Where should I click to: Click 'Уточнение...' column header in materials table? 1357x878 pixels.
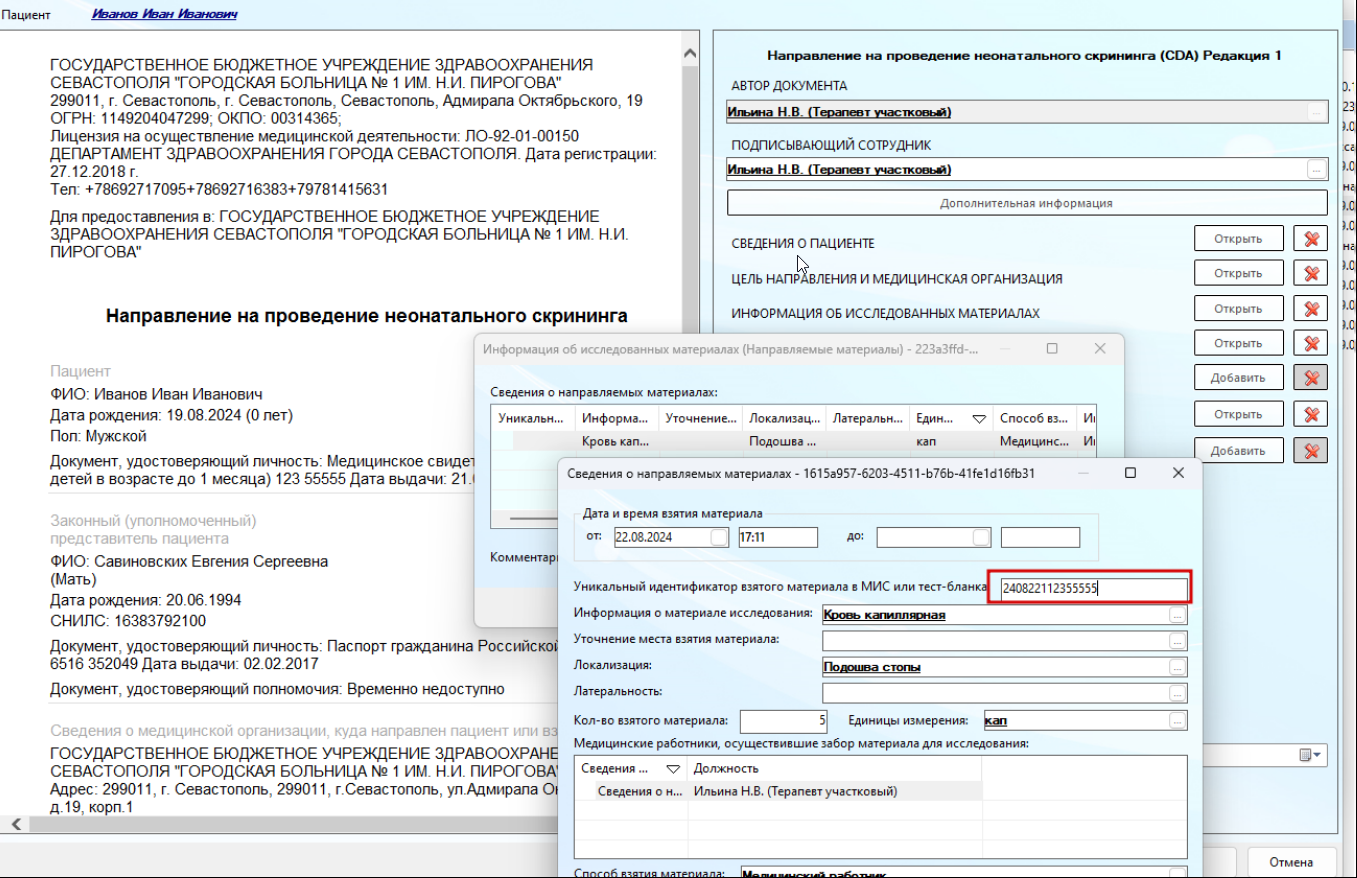(x=701, y=420)
